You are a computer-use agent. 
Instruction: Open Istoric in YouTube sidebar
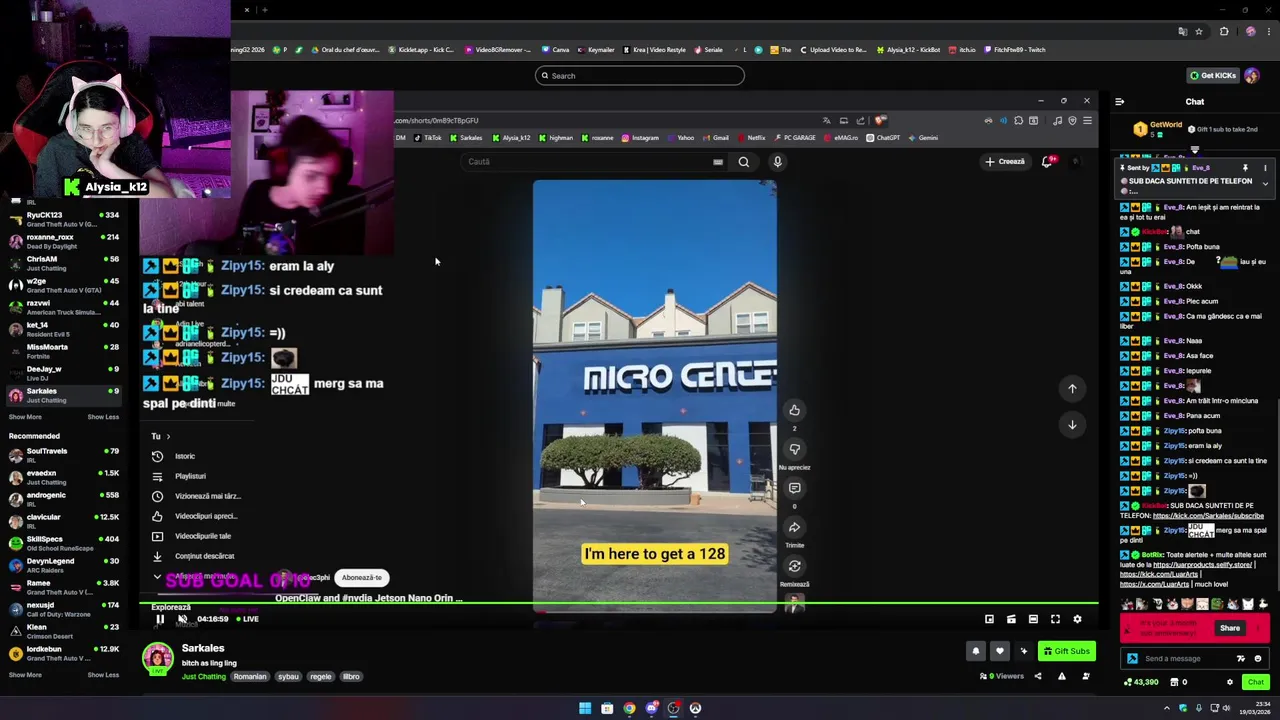tap(184, 456)
